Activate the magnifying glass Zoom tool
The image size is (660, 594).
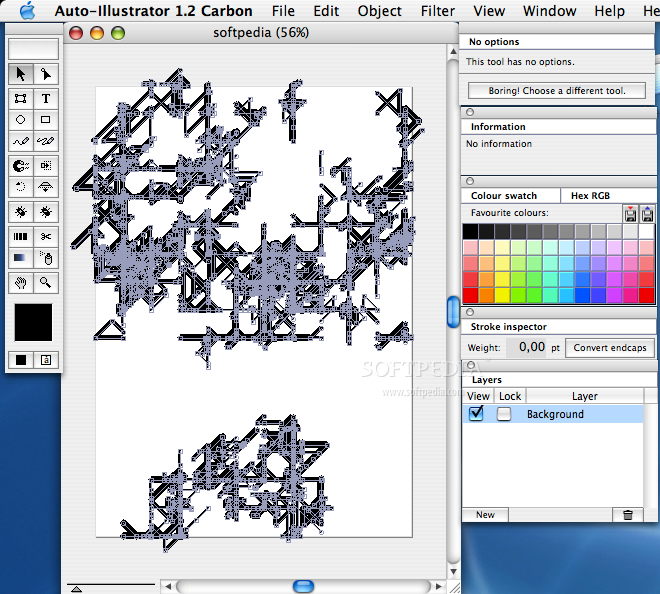pos(46,283)
